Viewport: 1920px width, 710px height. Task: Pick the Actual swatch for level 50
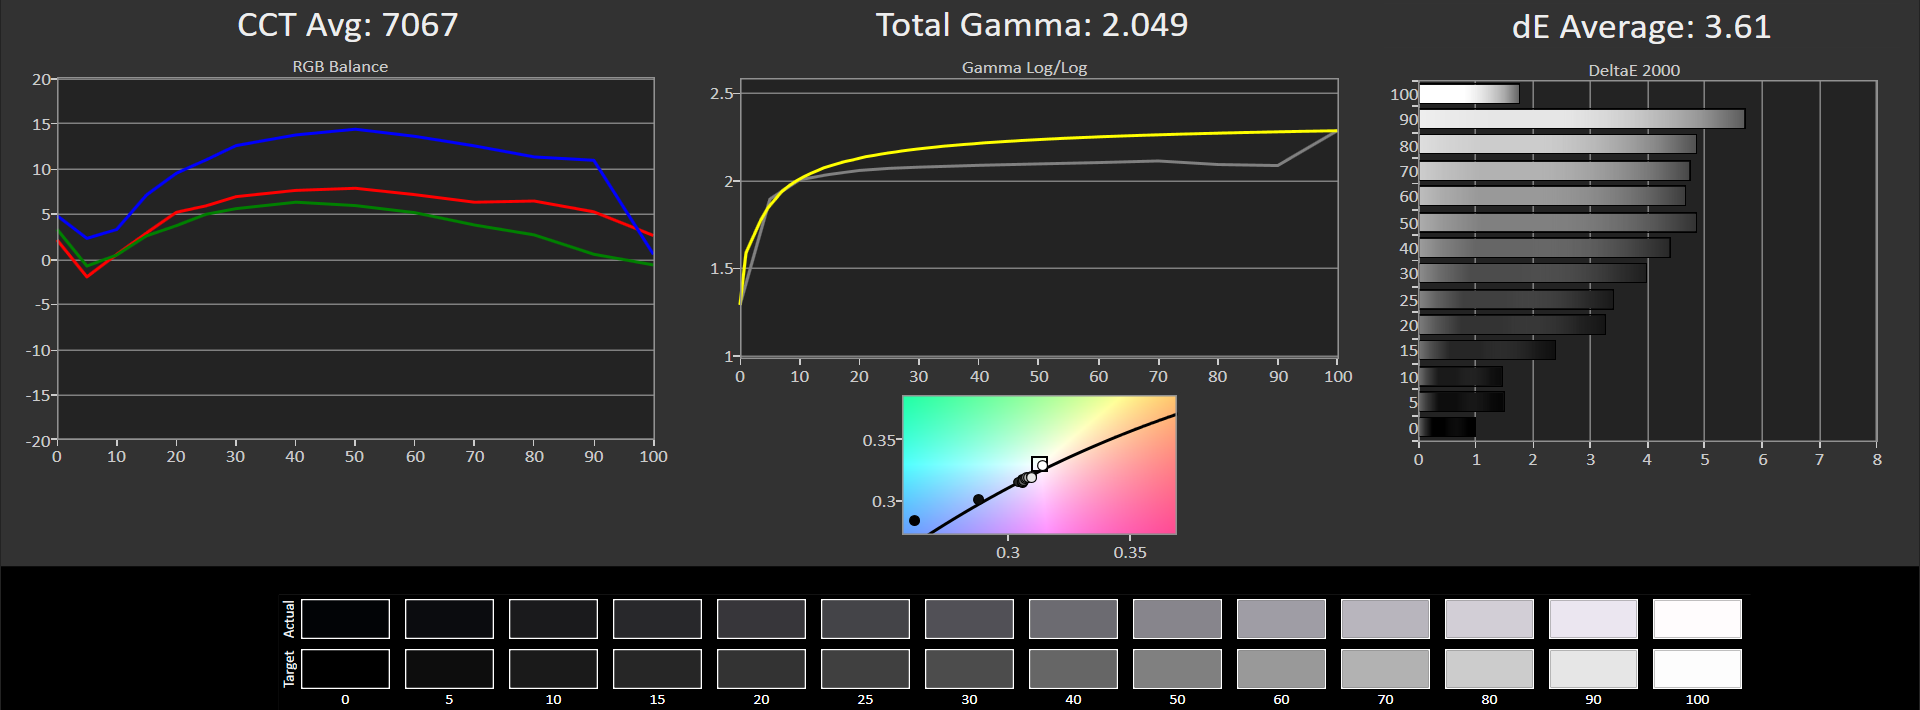[x=1177, y=619]
